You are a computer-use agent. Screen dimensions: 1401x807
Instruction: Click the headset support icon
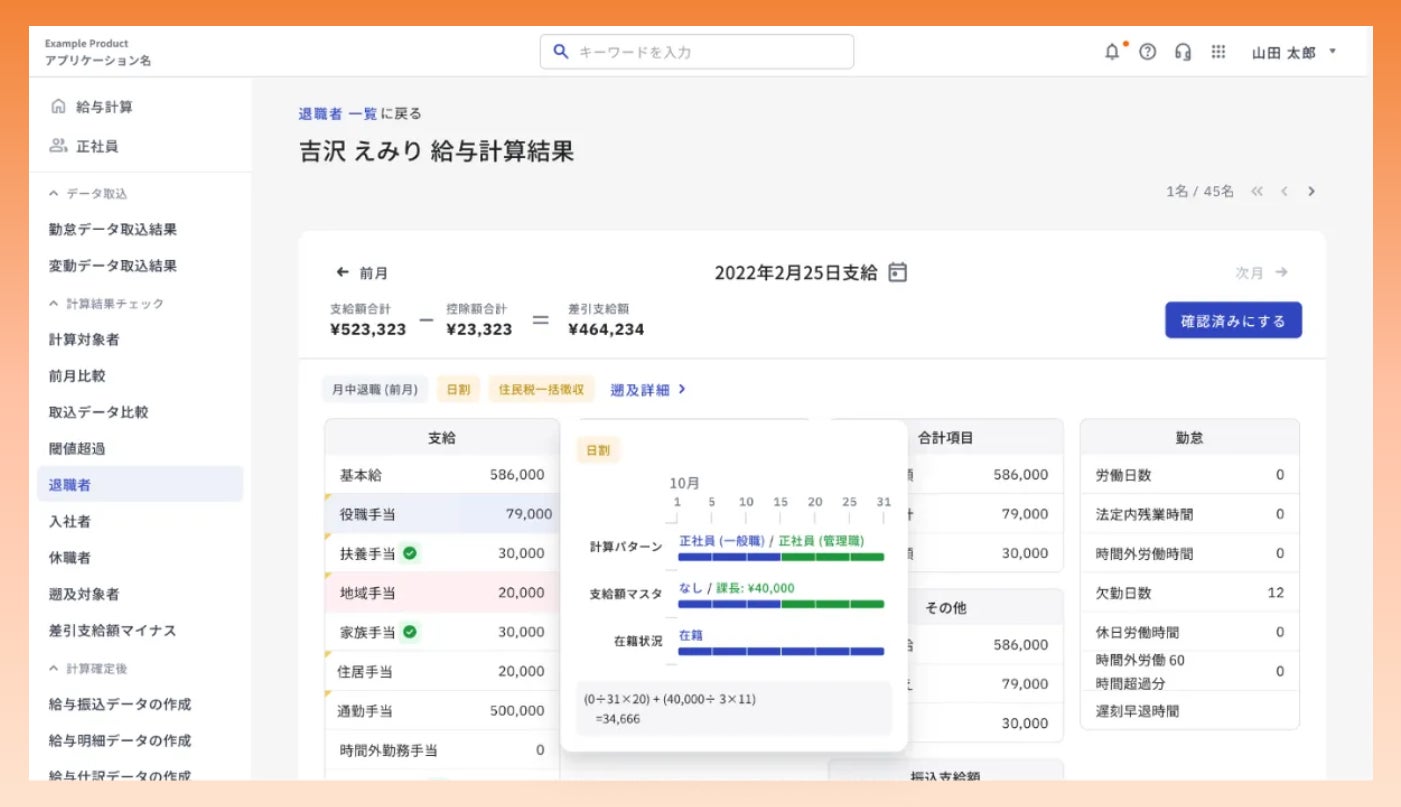click(x=1183, y=52)
